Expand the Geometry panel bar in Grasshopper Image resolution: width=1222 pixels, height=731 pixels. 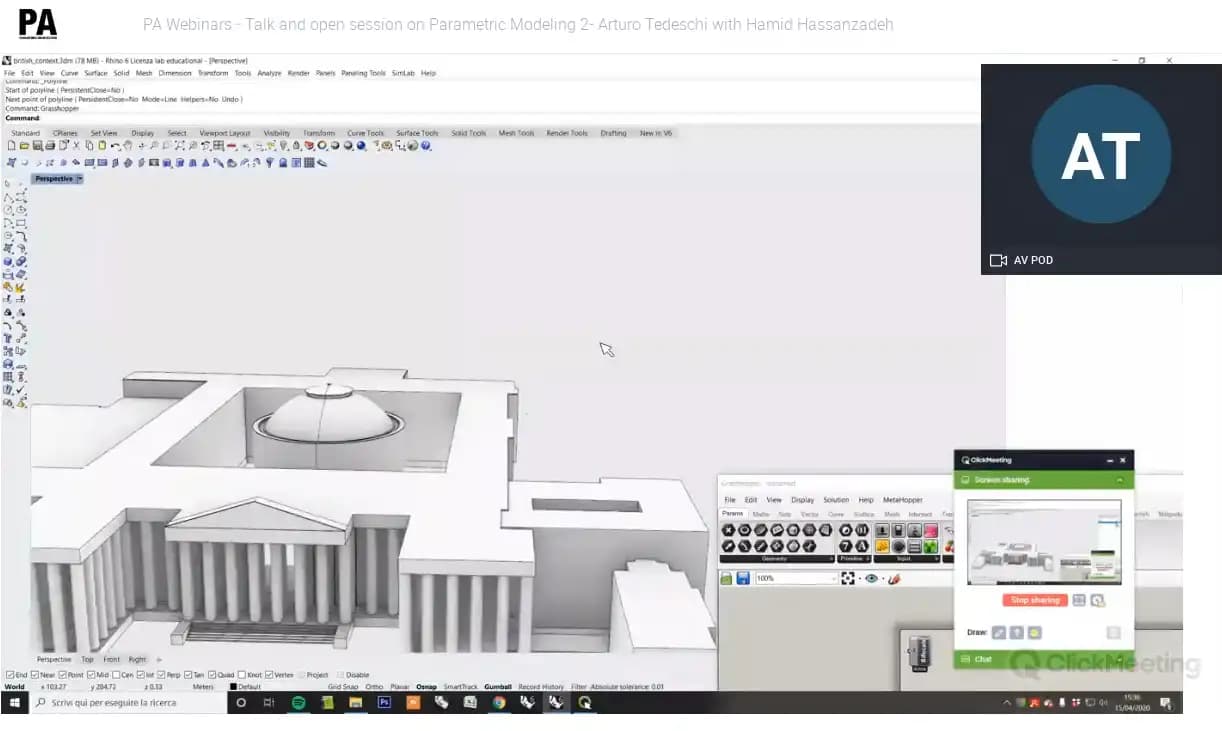(x=777, y=559)
